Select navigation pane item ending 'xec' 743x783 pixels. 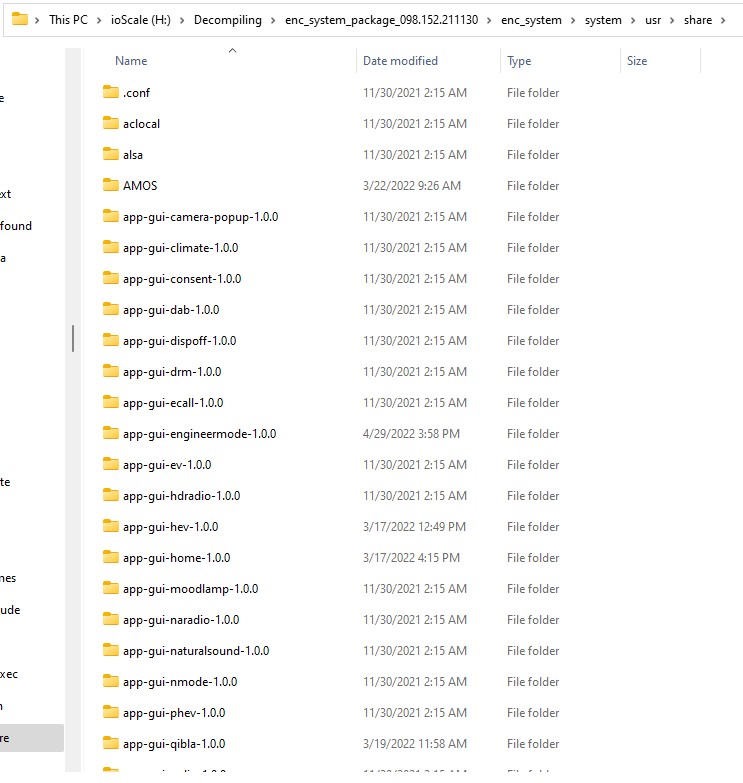9,674
